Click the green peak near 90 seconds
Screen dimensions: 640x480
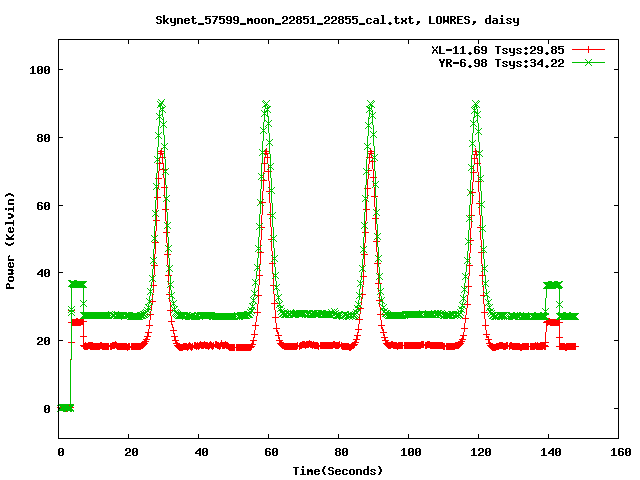pyautogui.click(x=371, y=104)
